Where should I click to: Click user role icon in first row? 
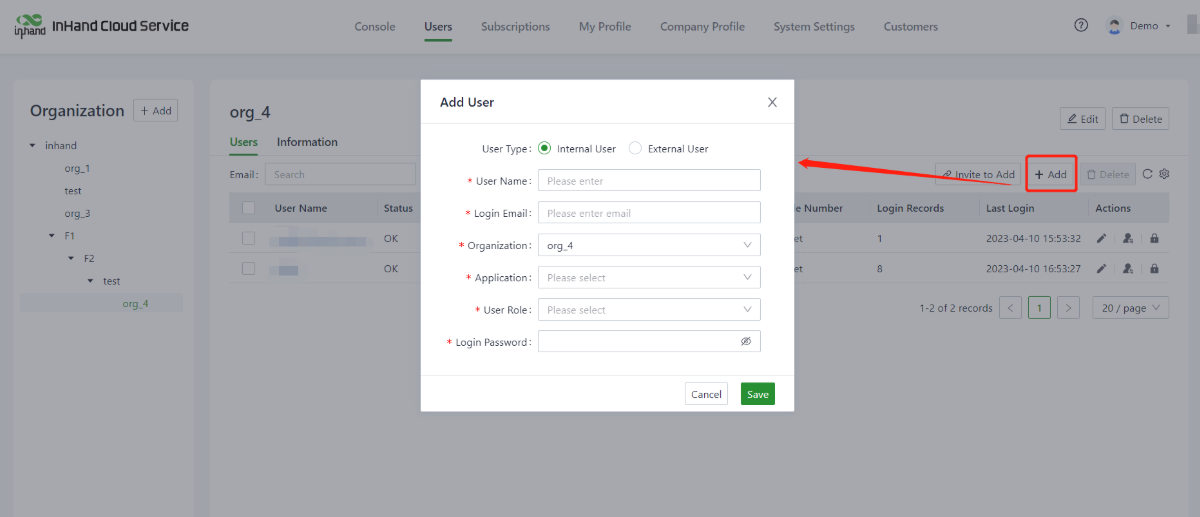point(1128,239)
